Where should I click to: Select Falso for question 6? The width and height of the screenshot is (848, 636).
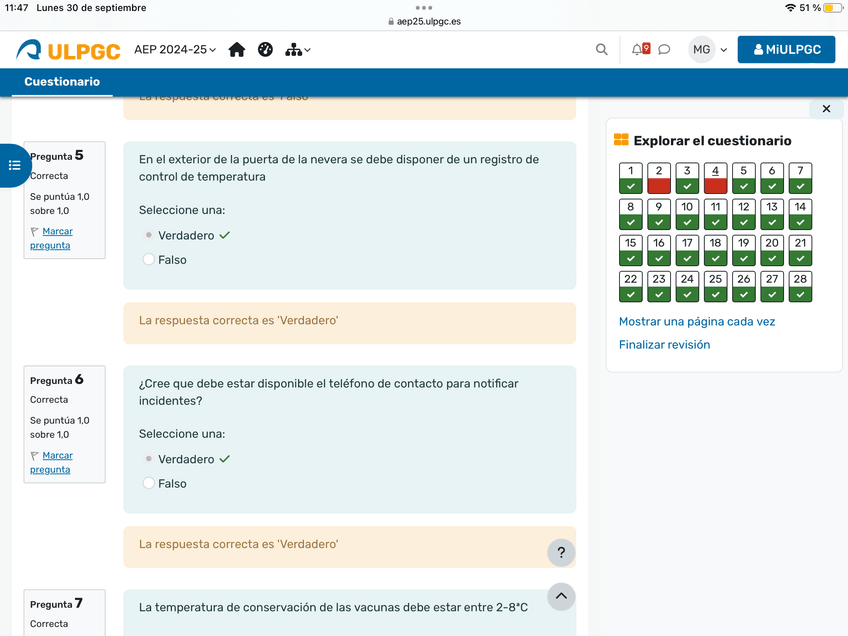[x=149, y=484]
